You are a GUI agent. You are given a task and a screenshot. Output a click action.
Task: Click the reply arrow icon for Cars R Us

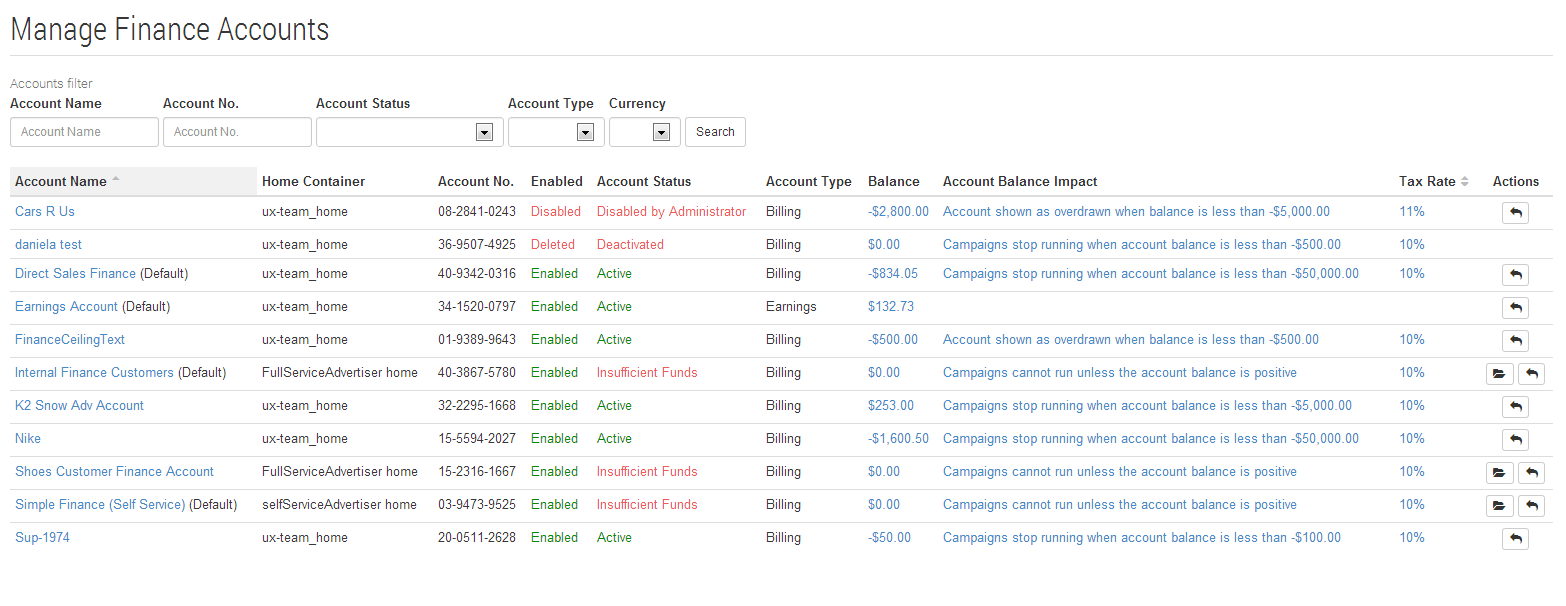coord(1515,212)
